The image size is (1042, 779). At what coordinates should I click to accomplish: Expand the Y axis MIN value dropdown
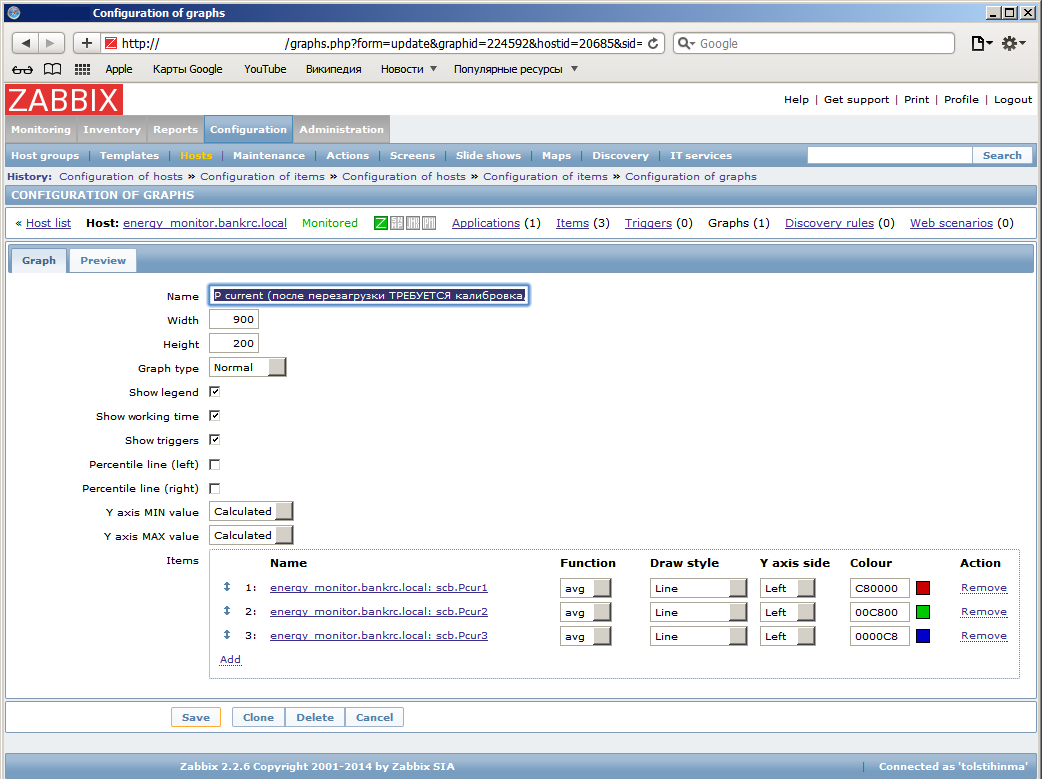251,511
